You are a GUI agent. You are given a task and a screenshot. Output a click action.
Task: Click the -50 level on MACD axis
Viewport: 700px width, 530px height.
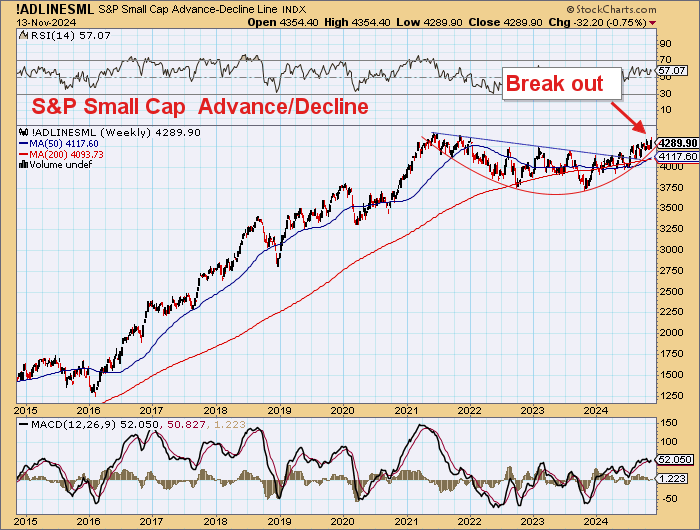668,499
